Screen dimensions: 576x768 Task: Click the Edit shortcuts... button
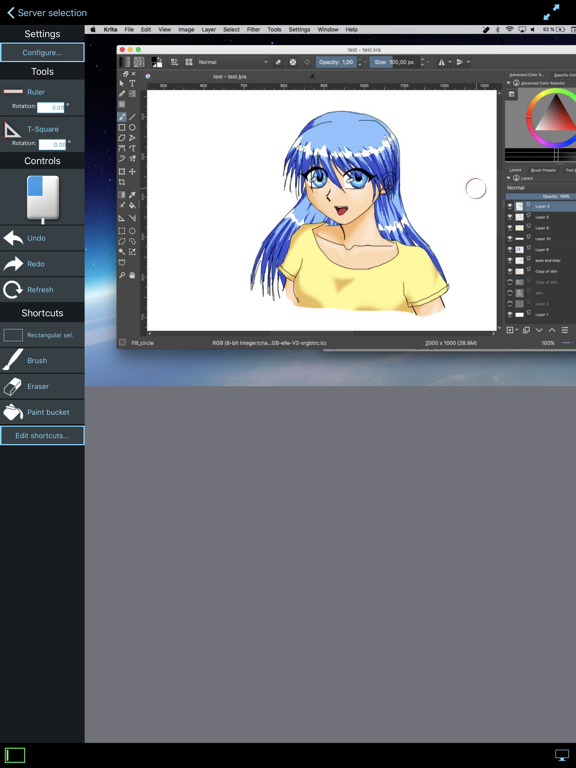pyautogui.click(x=42, y=435)
